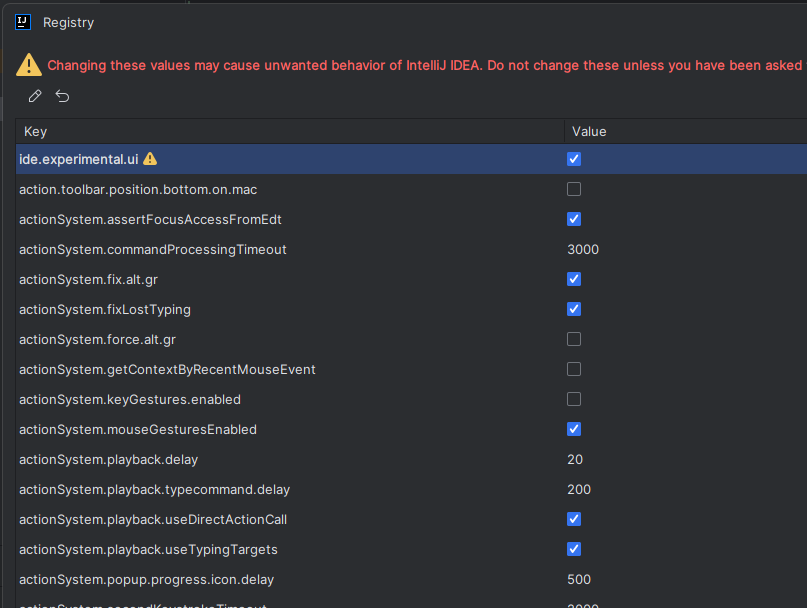This screenshot has width=807, height=608.
Task: Select the 20 value for playback.delay
Action: (x=575, y=459)
